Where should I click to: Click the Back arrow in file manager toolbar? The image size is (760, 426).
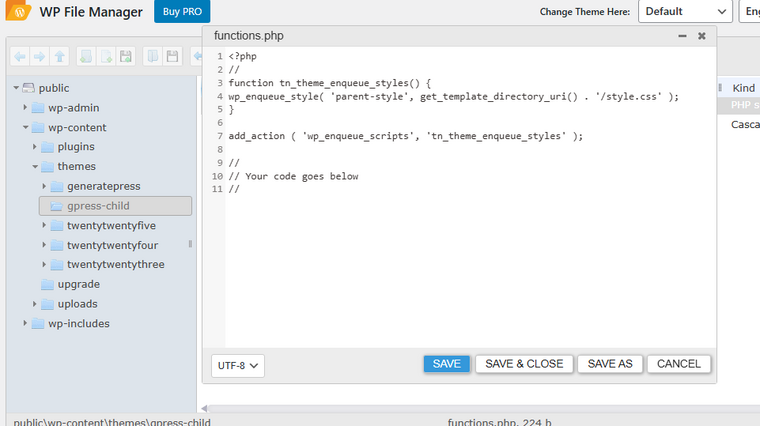pyautogui.click(x=19, y=57)
